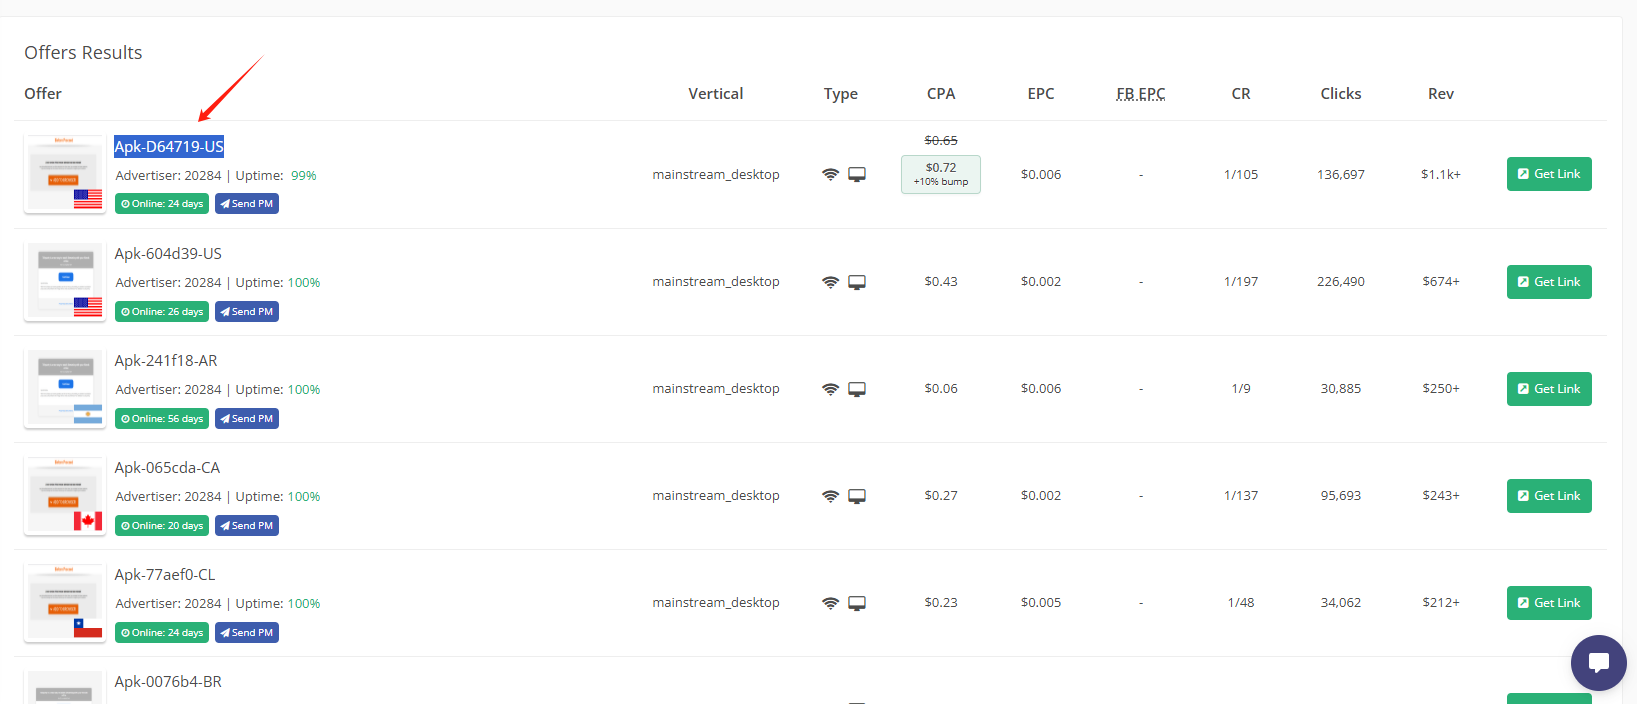Click the desktop monitor icon for Apk-604d39-US
Image resolution: width=1637 pixels, height=704 pixels.
tap(857, 282)
